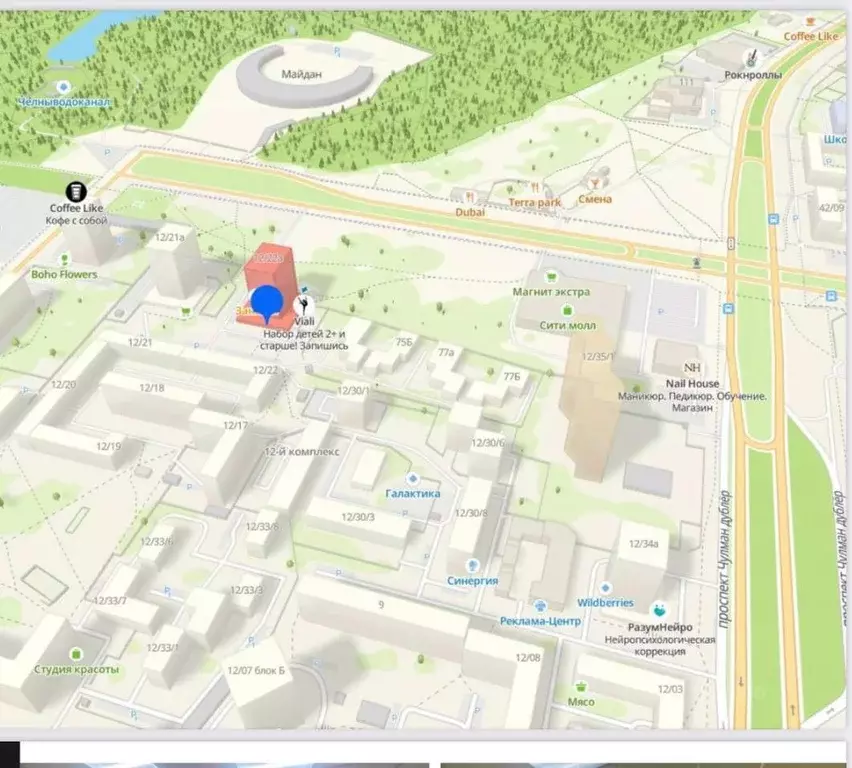Screen dimensions: 852x768
Task: Select building number 12/34а
Action: click(x=643, y=544)
